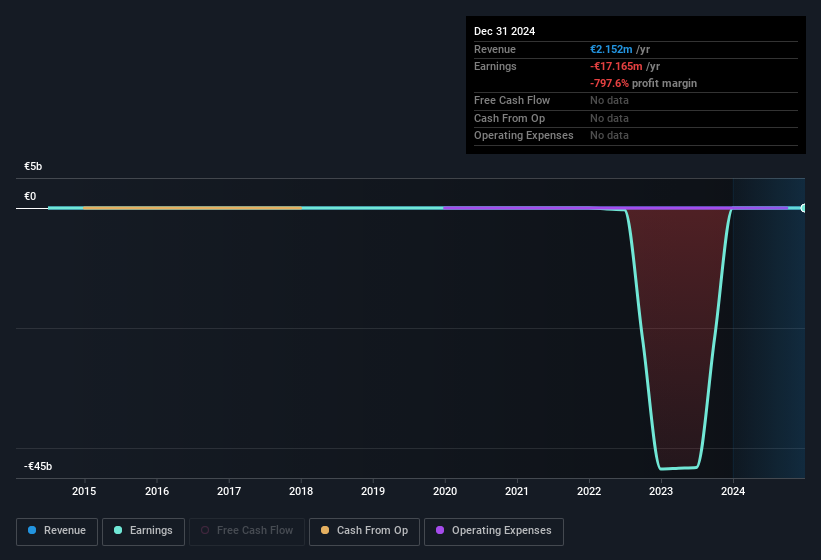The width and height of the screenshot is (821, 560).
Task: Click the teal Earnings legend dot
Action: [x=118, y=530]
